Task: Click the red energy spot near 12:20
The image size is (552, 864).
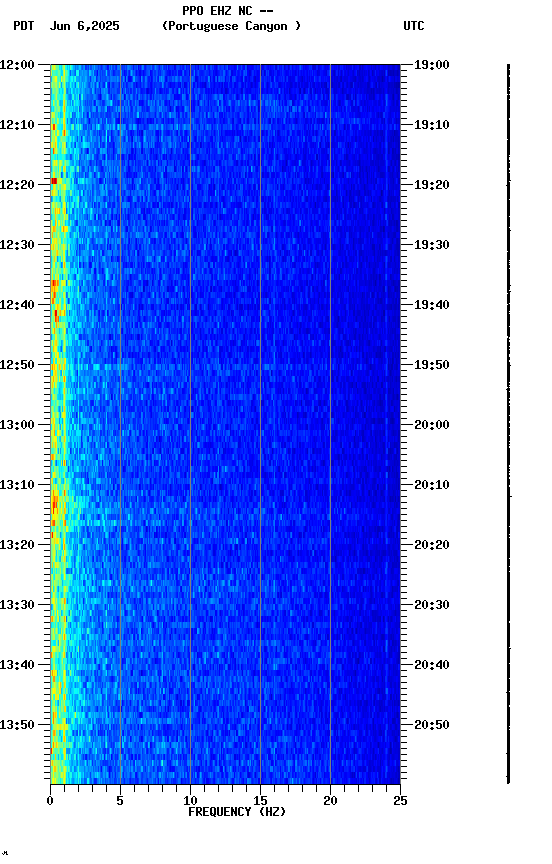Action: pos(54,181)
